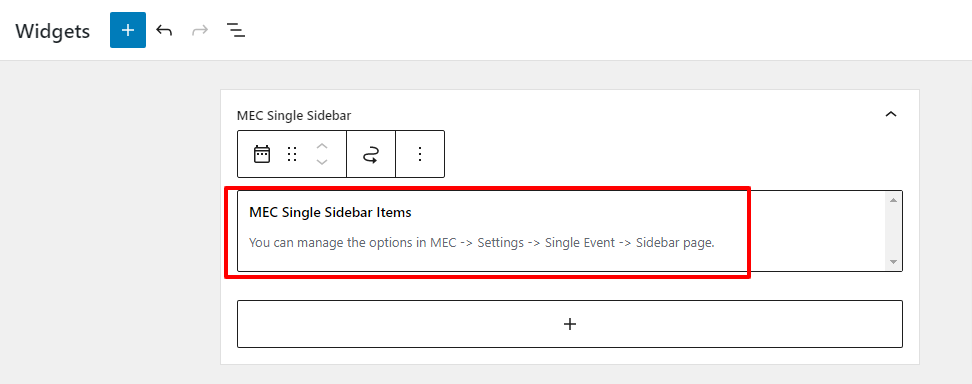This screenshot has width=972, height=384.
Task: Collapse the MEC Single Sidebar panel
Action: click(891, 114)
